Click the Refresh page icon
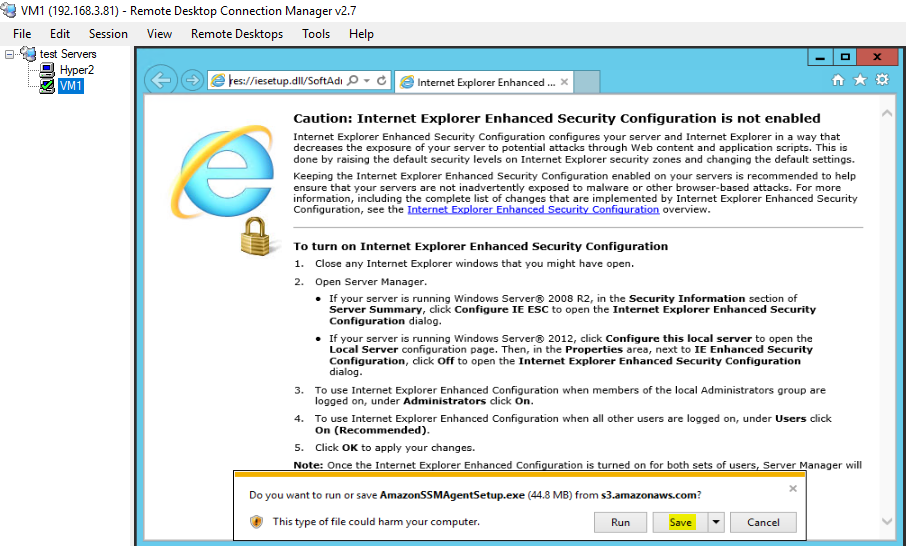Image resolution: width=906 pixels, height=546 pixels. (x=381, y=80)
